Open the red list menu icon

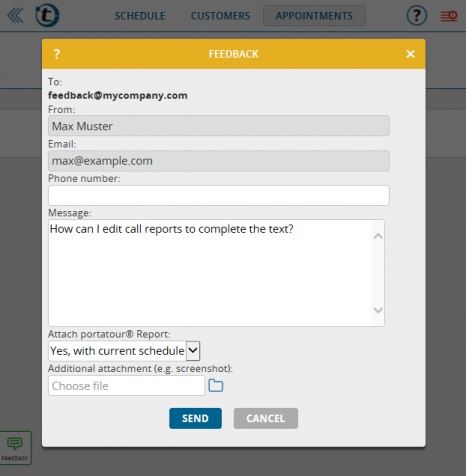click(x=449, y=16)
